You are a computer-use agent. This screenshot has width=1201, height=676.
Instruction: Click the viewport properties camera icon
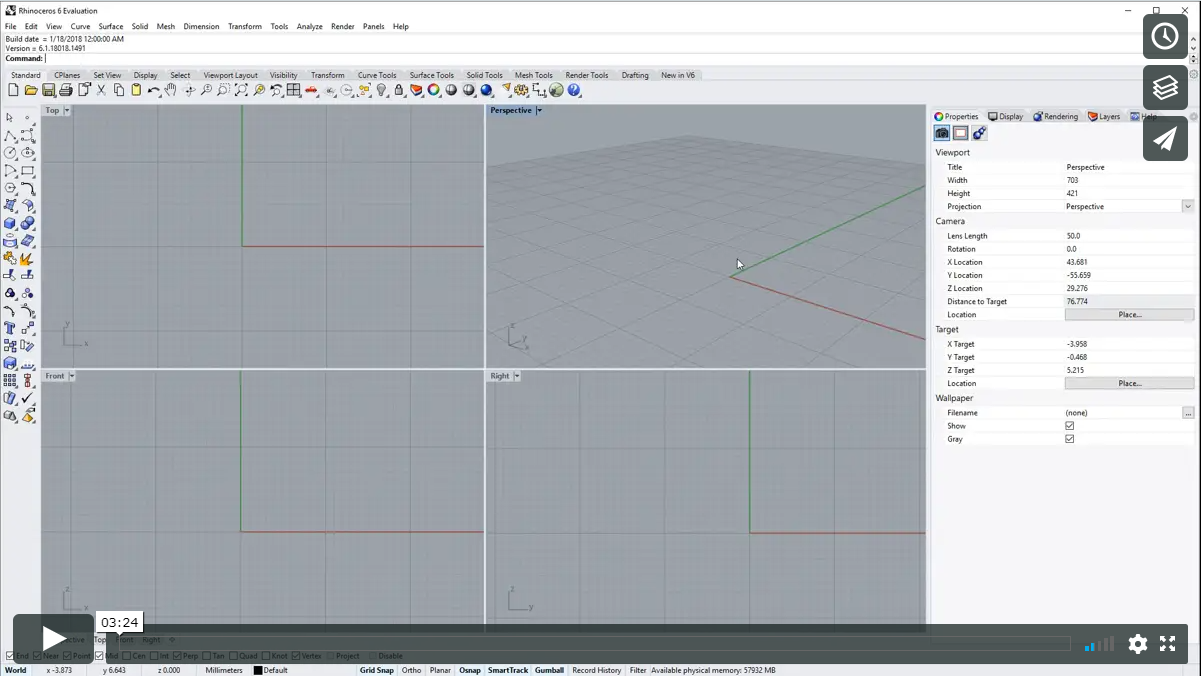tap(942, 133)
